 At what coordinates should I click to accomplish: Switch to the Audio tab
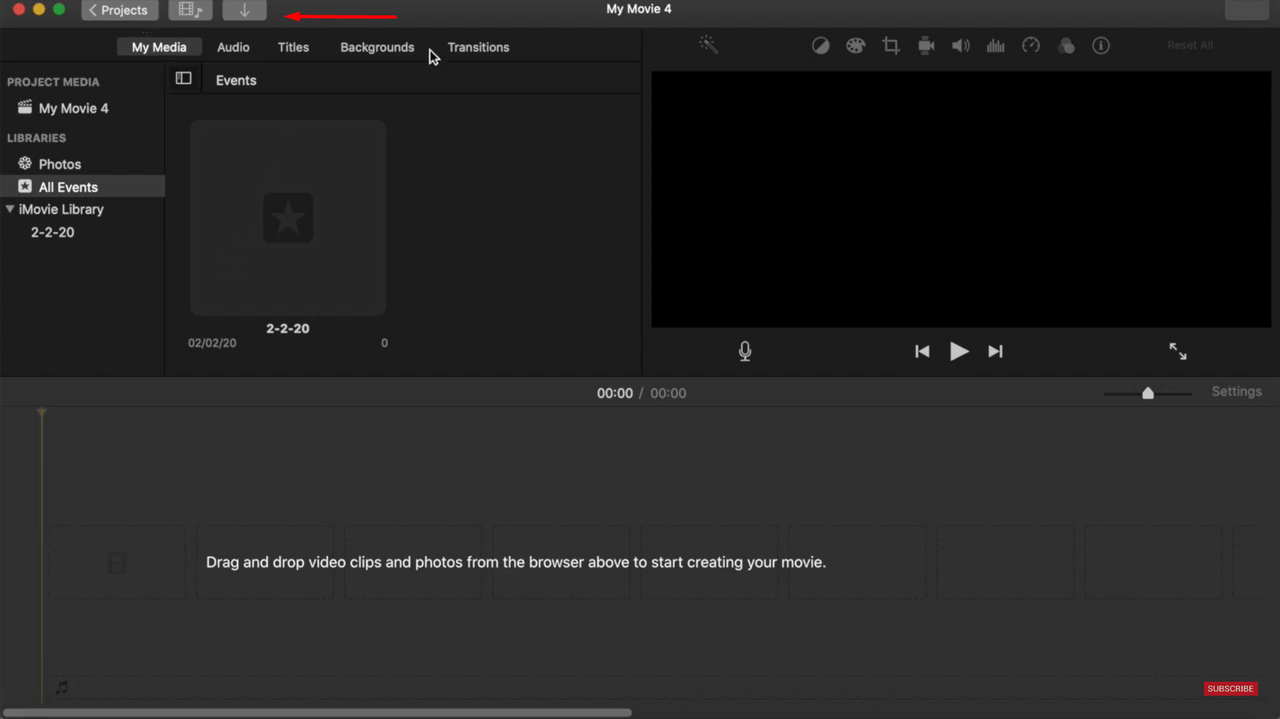point(233,47)
